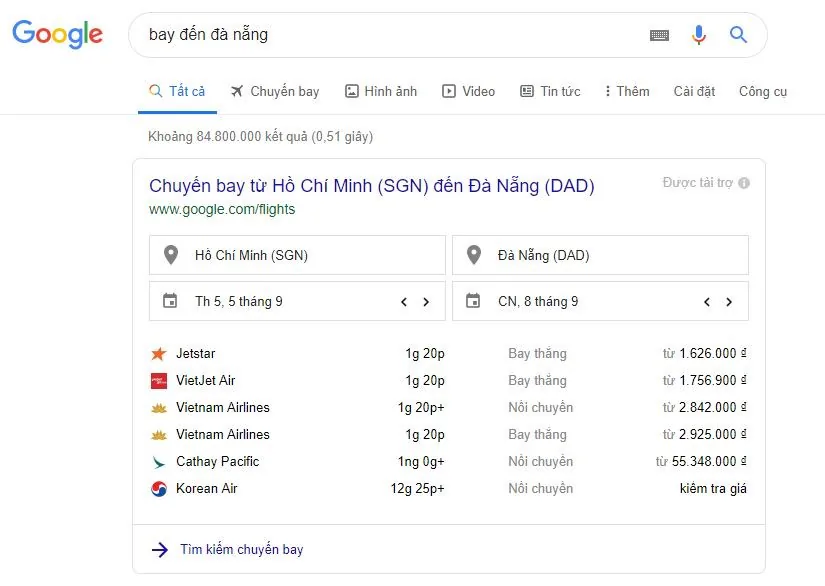Open the on-screen keyboard icon
The image size is (825, 586).
(659, 35)
